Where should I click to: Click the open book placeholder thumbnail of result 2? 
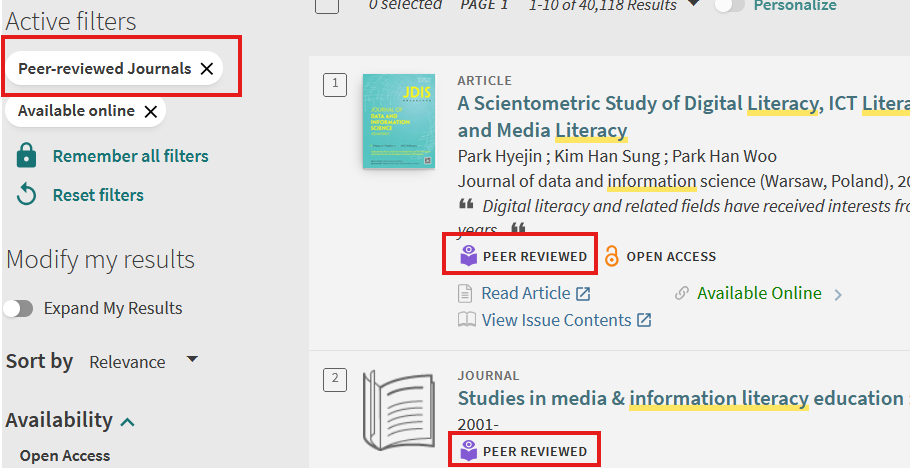pos(399,411)
